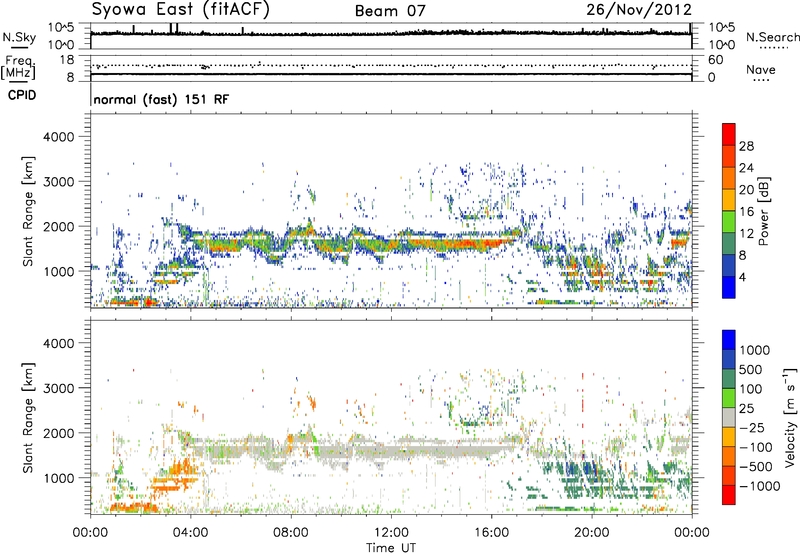
Task: Click the "Velocity [m s-1]" color bar title
Action: tap(790, 417)
